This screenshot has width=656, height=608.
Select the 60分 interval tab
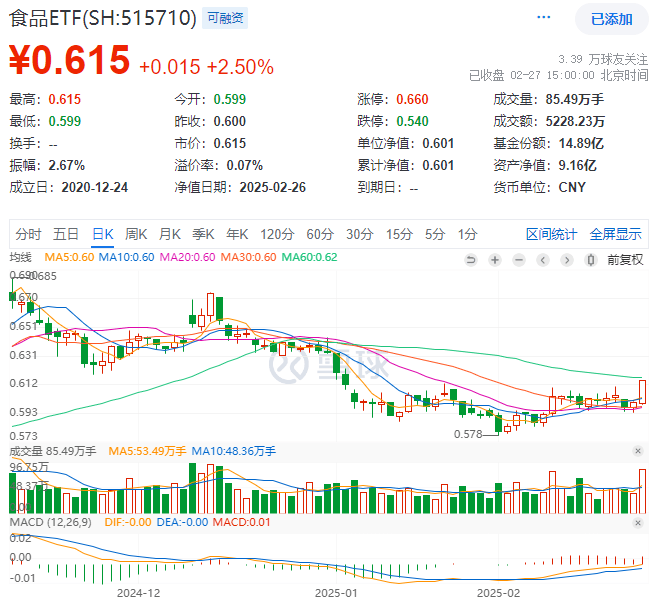point(319,234)
